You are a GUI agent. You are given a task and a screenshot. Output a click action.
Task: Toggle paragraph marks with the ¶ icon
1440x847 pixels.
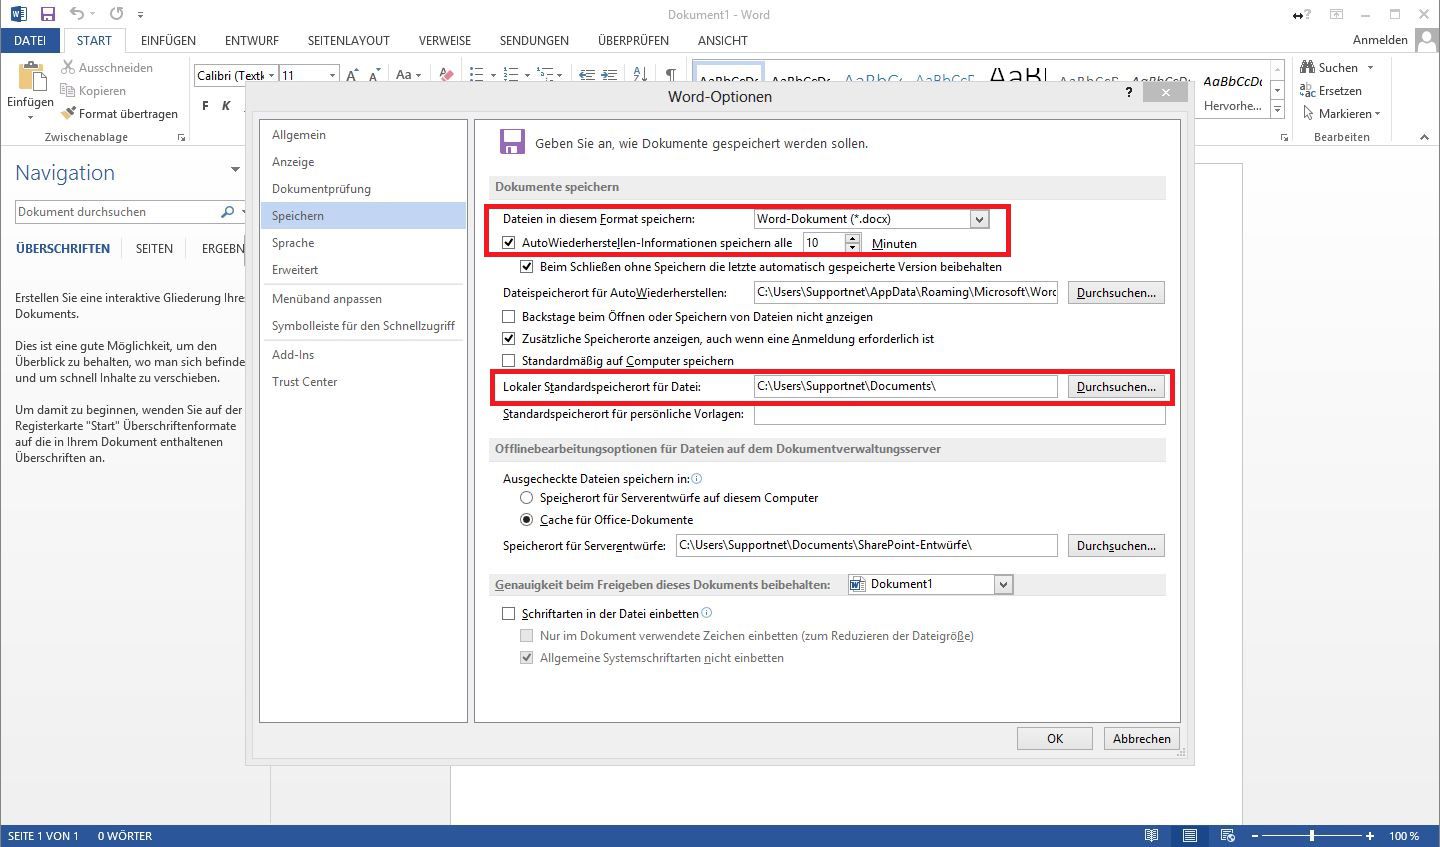(672, 74)
